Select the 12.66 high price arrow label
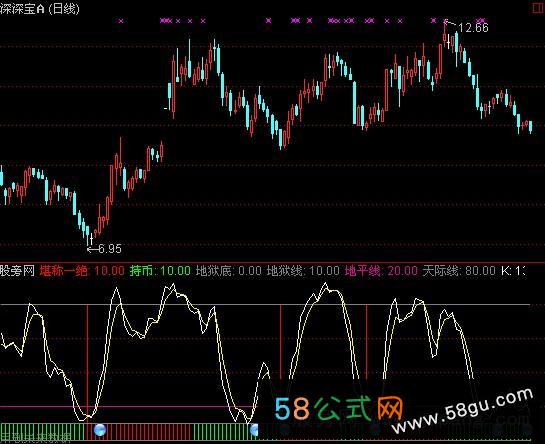The width and height of the screenshot is (545, 444). pyautogui.click(x=467, y=26)
